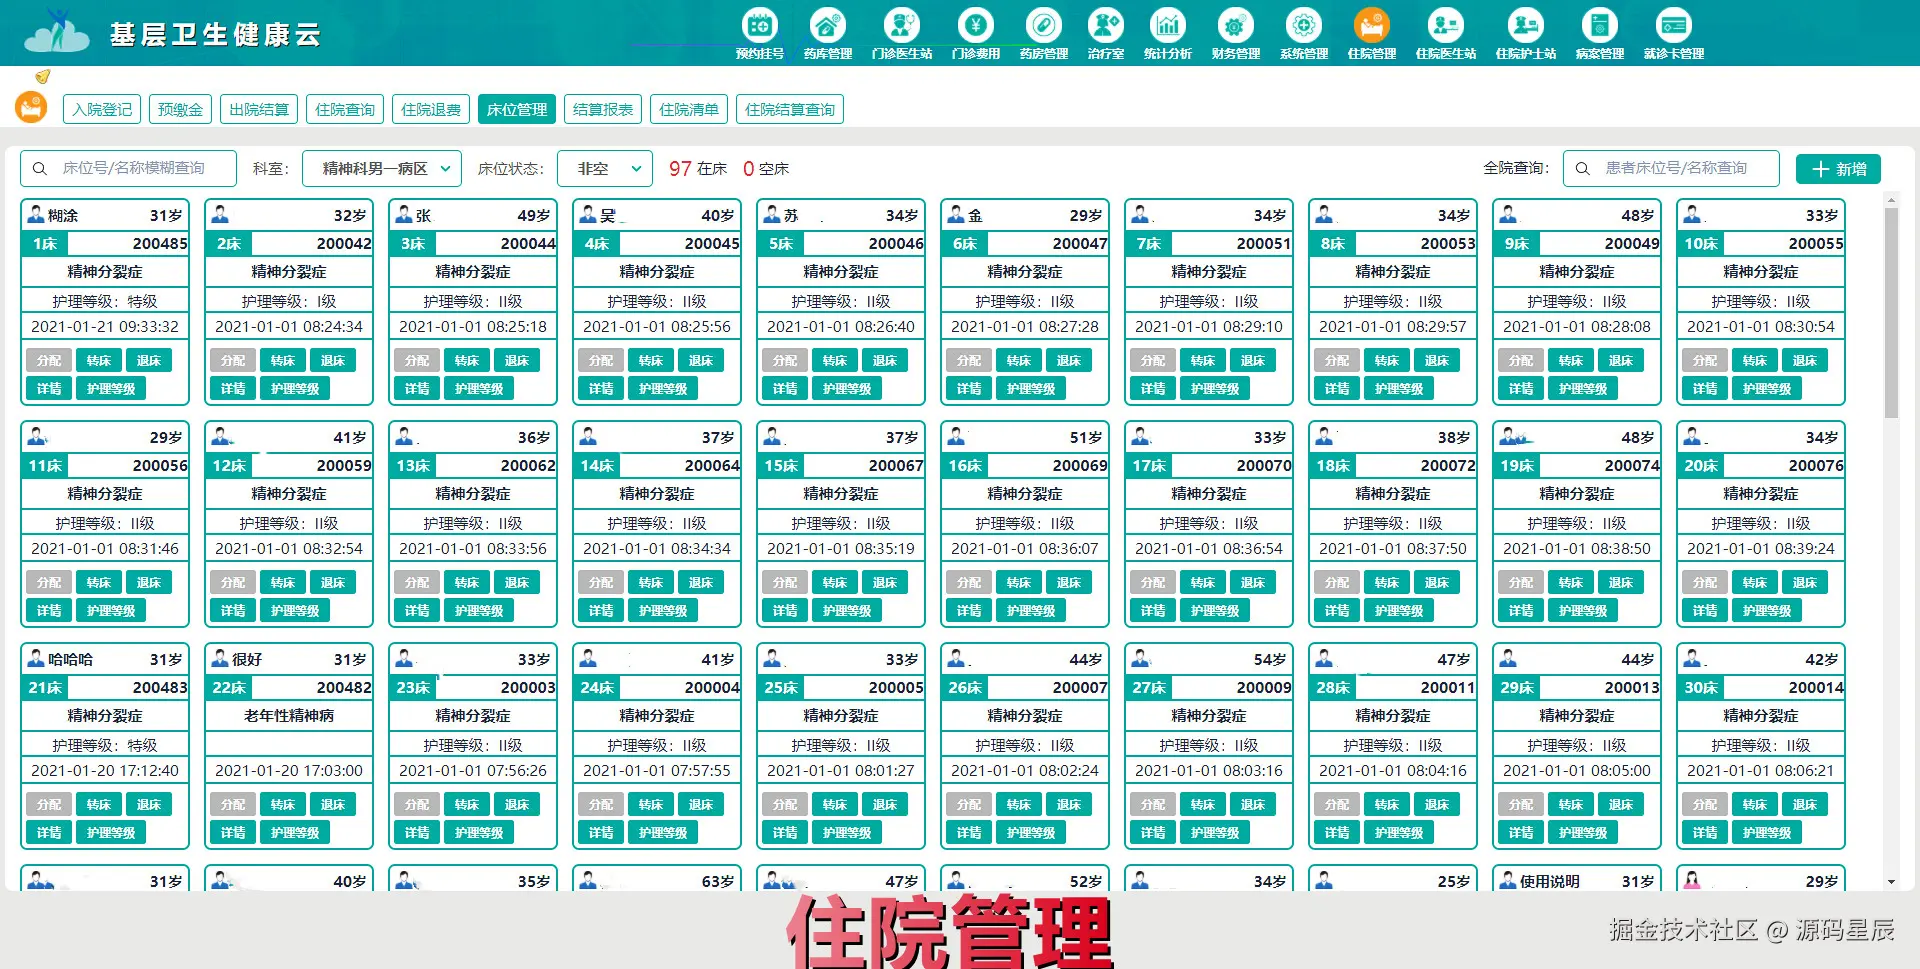Click patient number 200485 on 1床
The image size is (1920, 969).
[x=160, y=243]
